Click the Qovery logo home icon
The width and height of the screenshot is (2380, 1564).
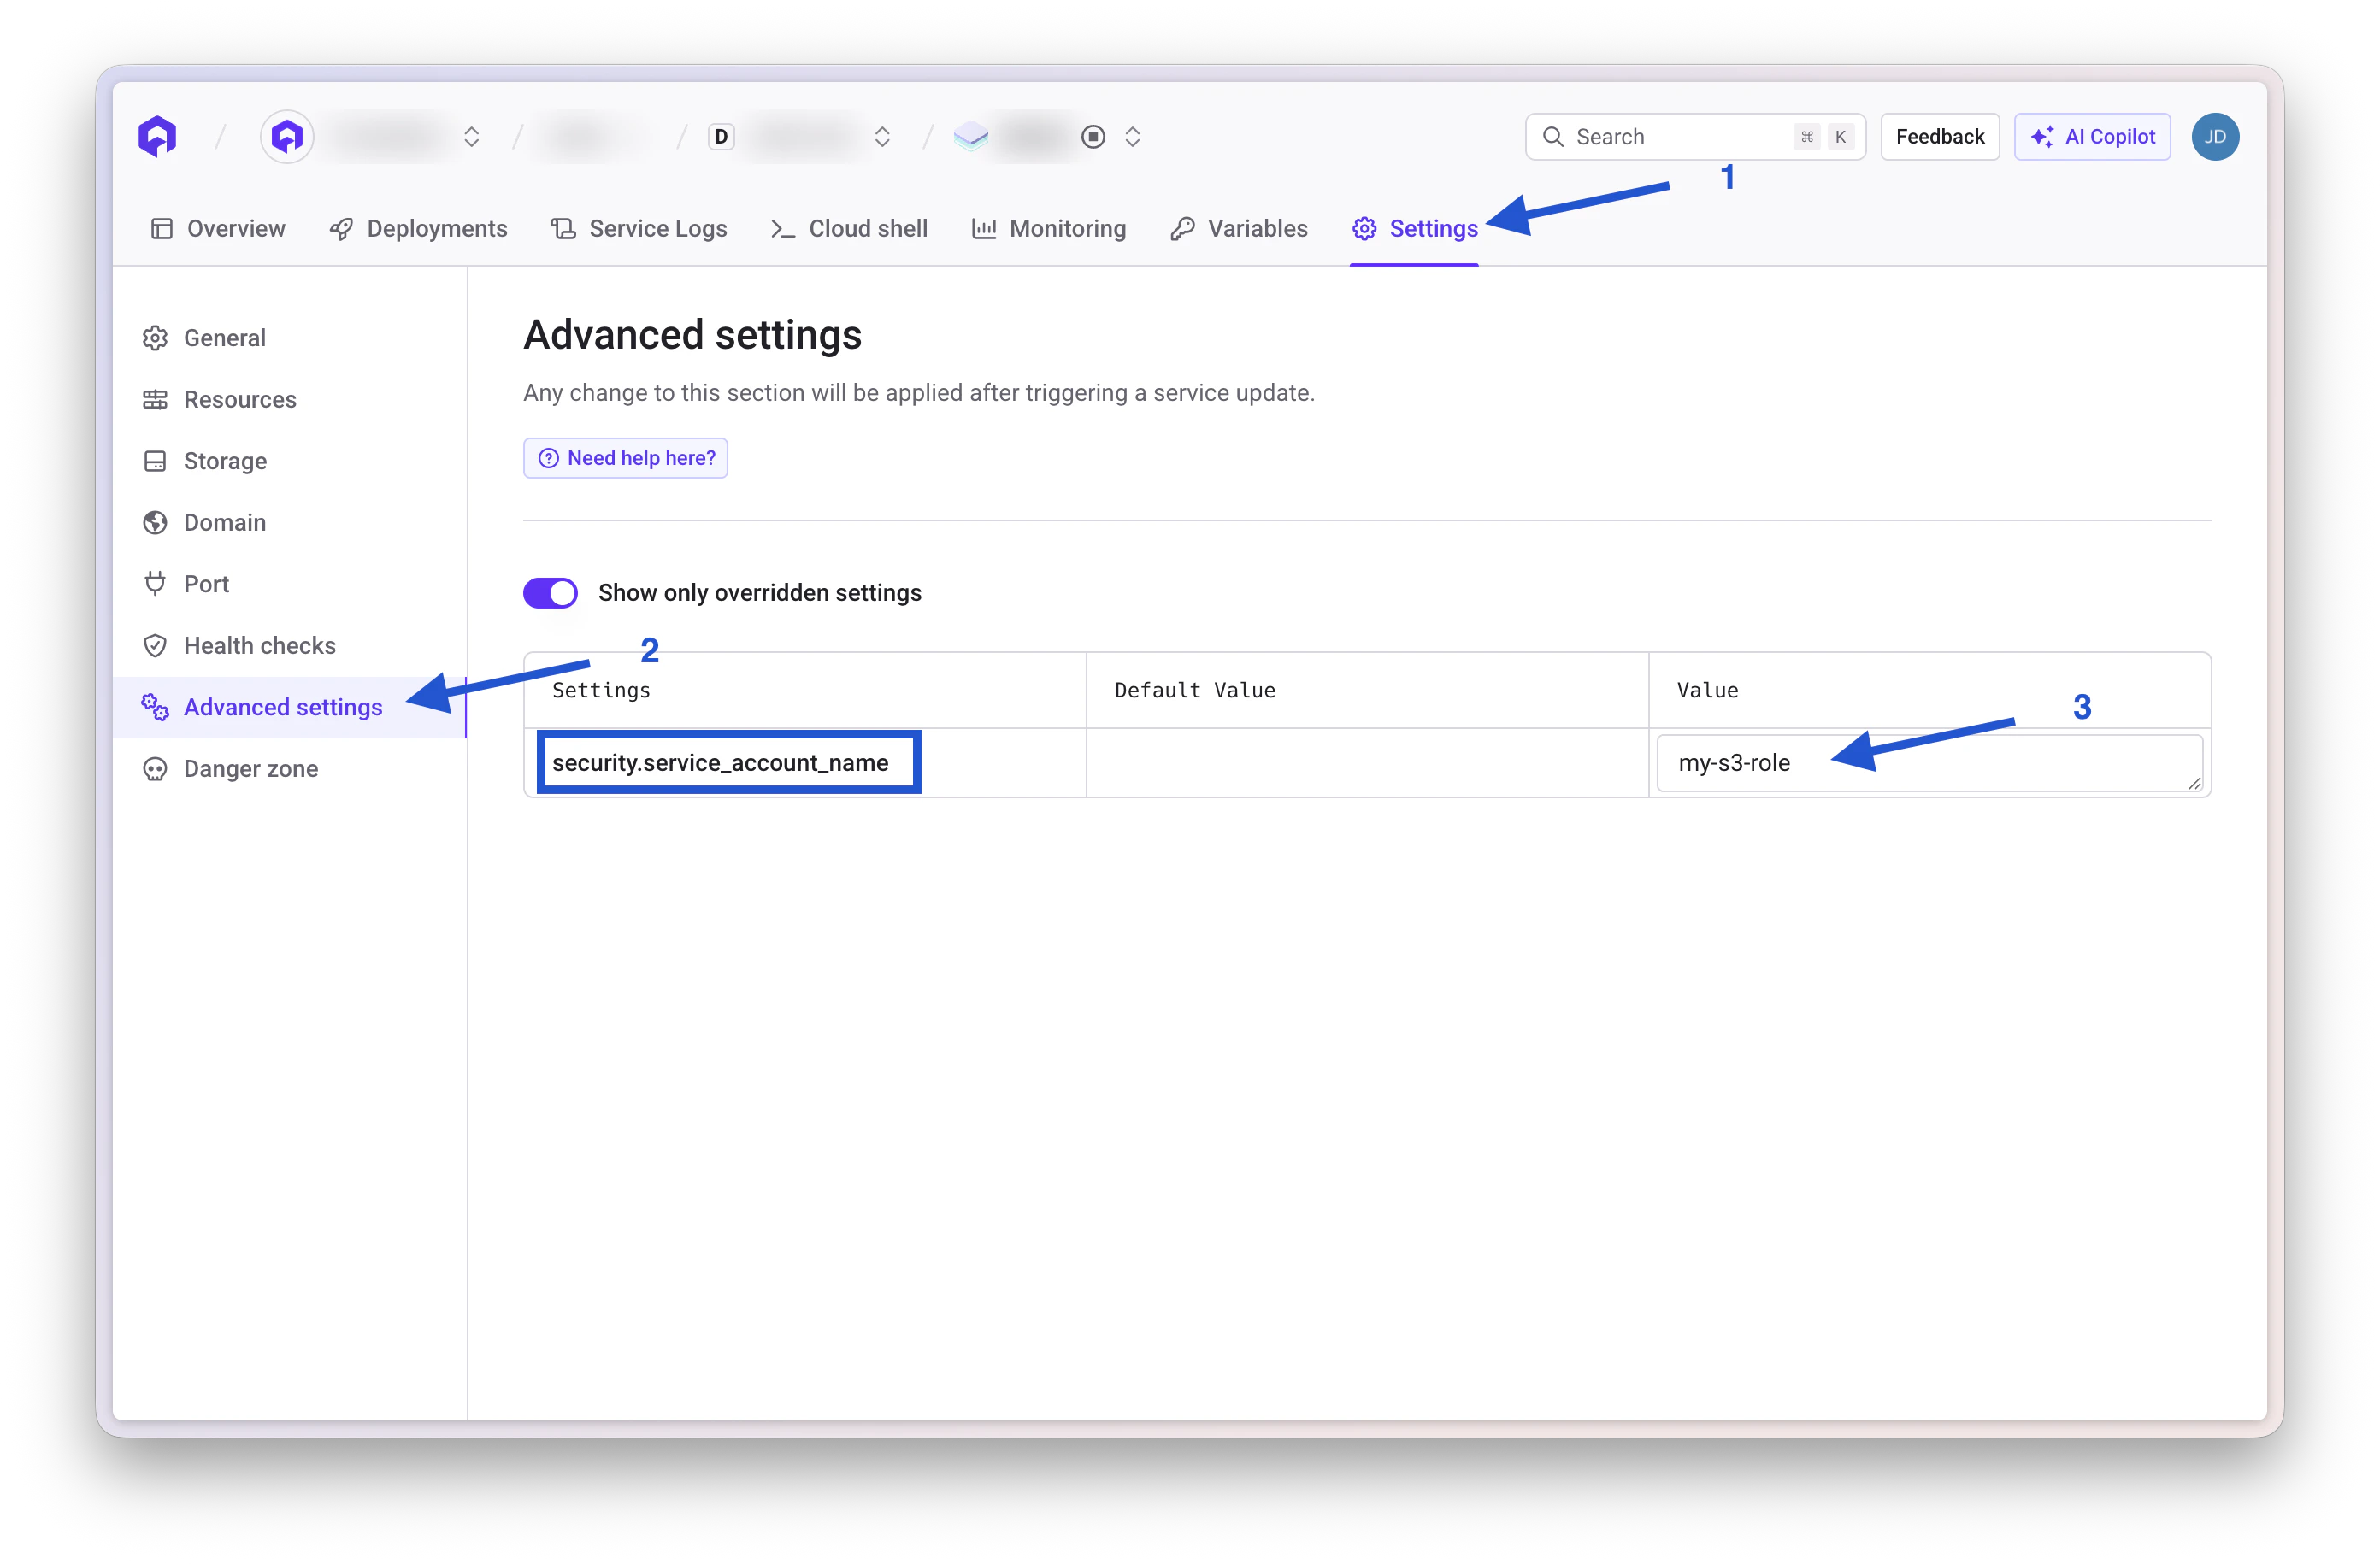(157, 136)
